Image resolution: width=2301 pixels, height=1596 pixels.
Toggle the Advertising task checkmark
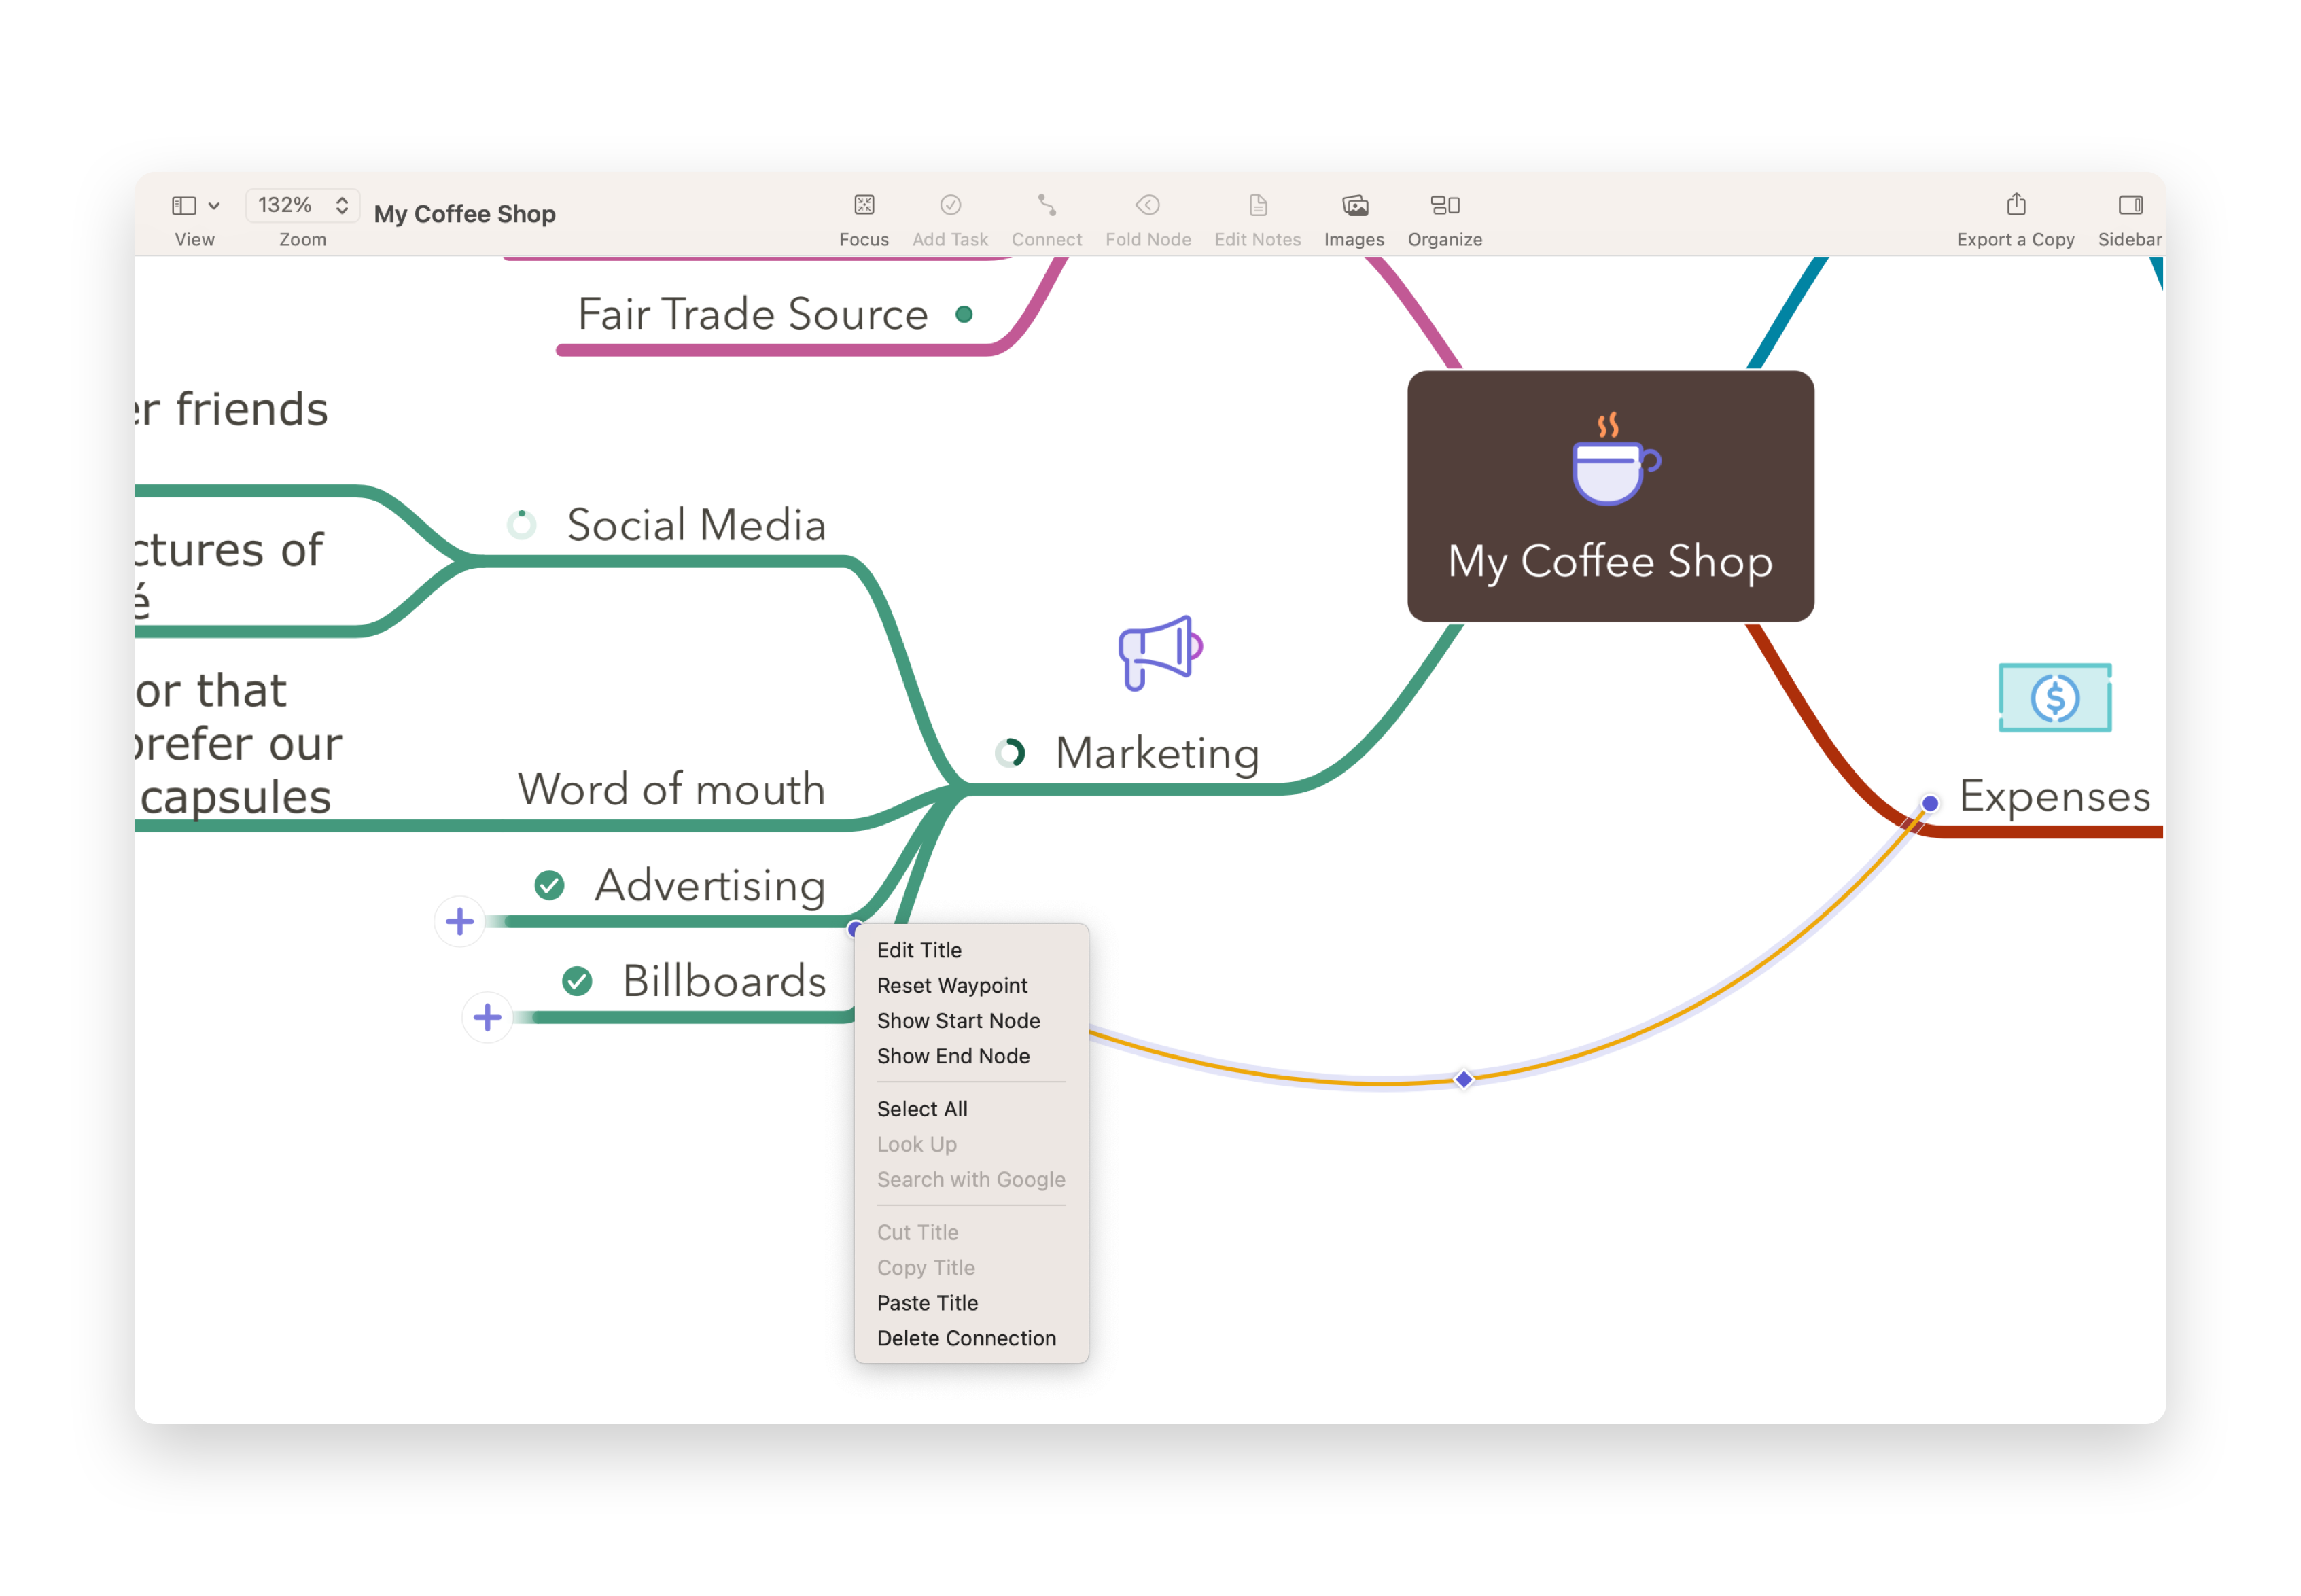[550, 885]
